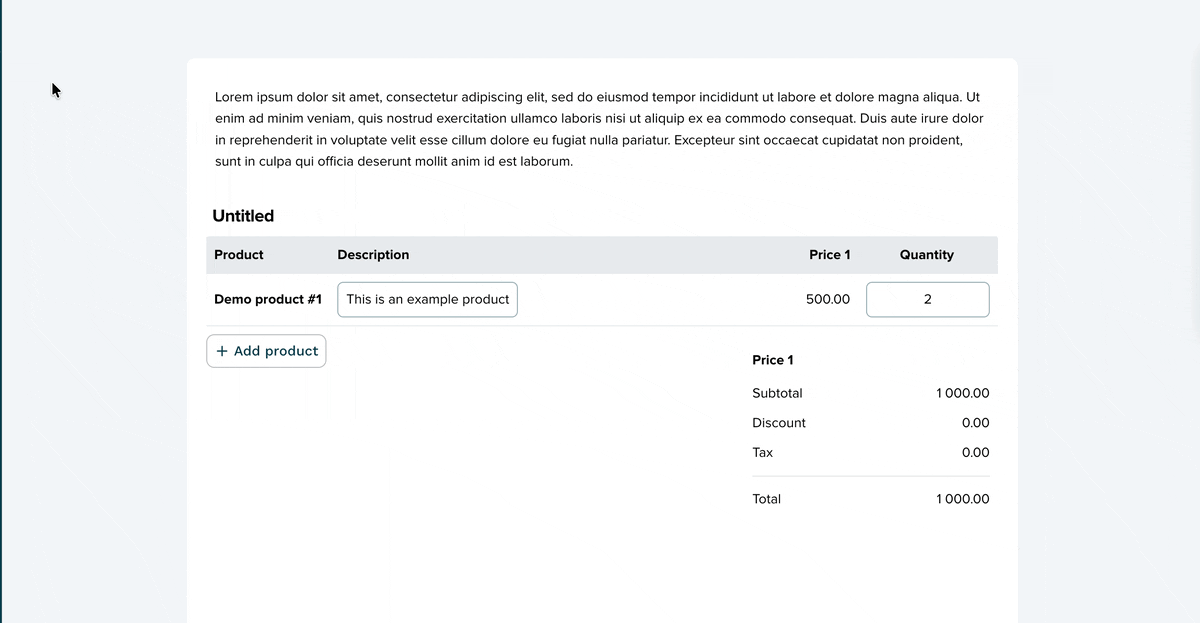Click the Quantity column header
Image resolution: width=1200 pixels, height=623 pixels.
pos(927,255)
